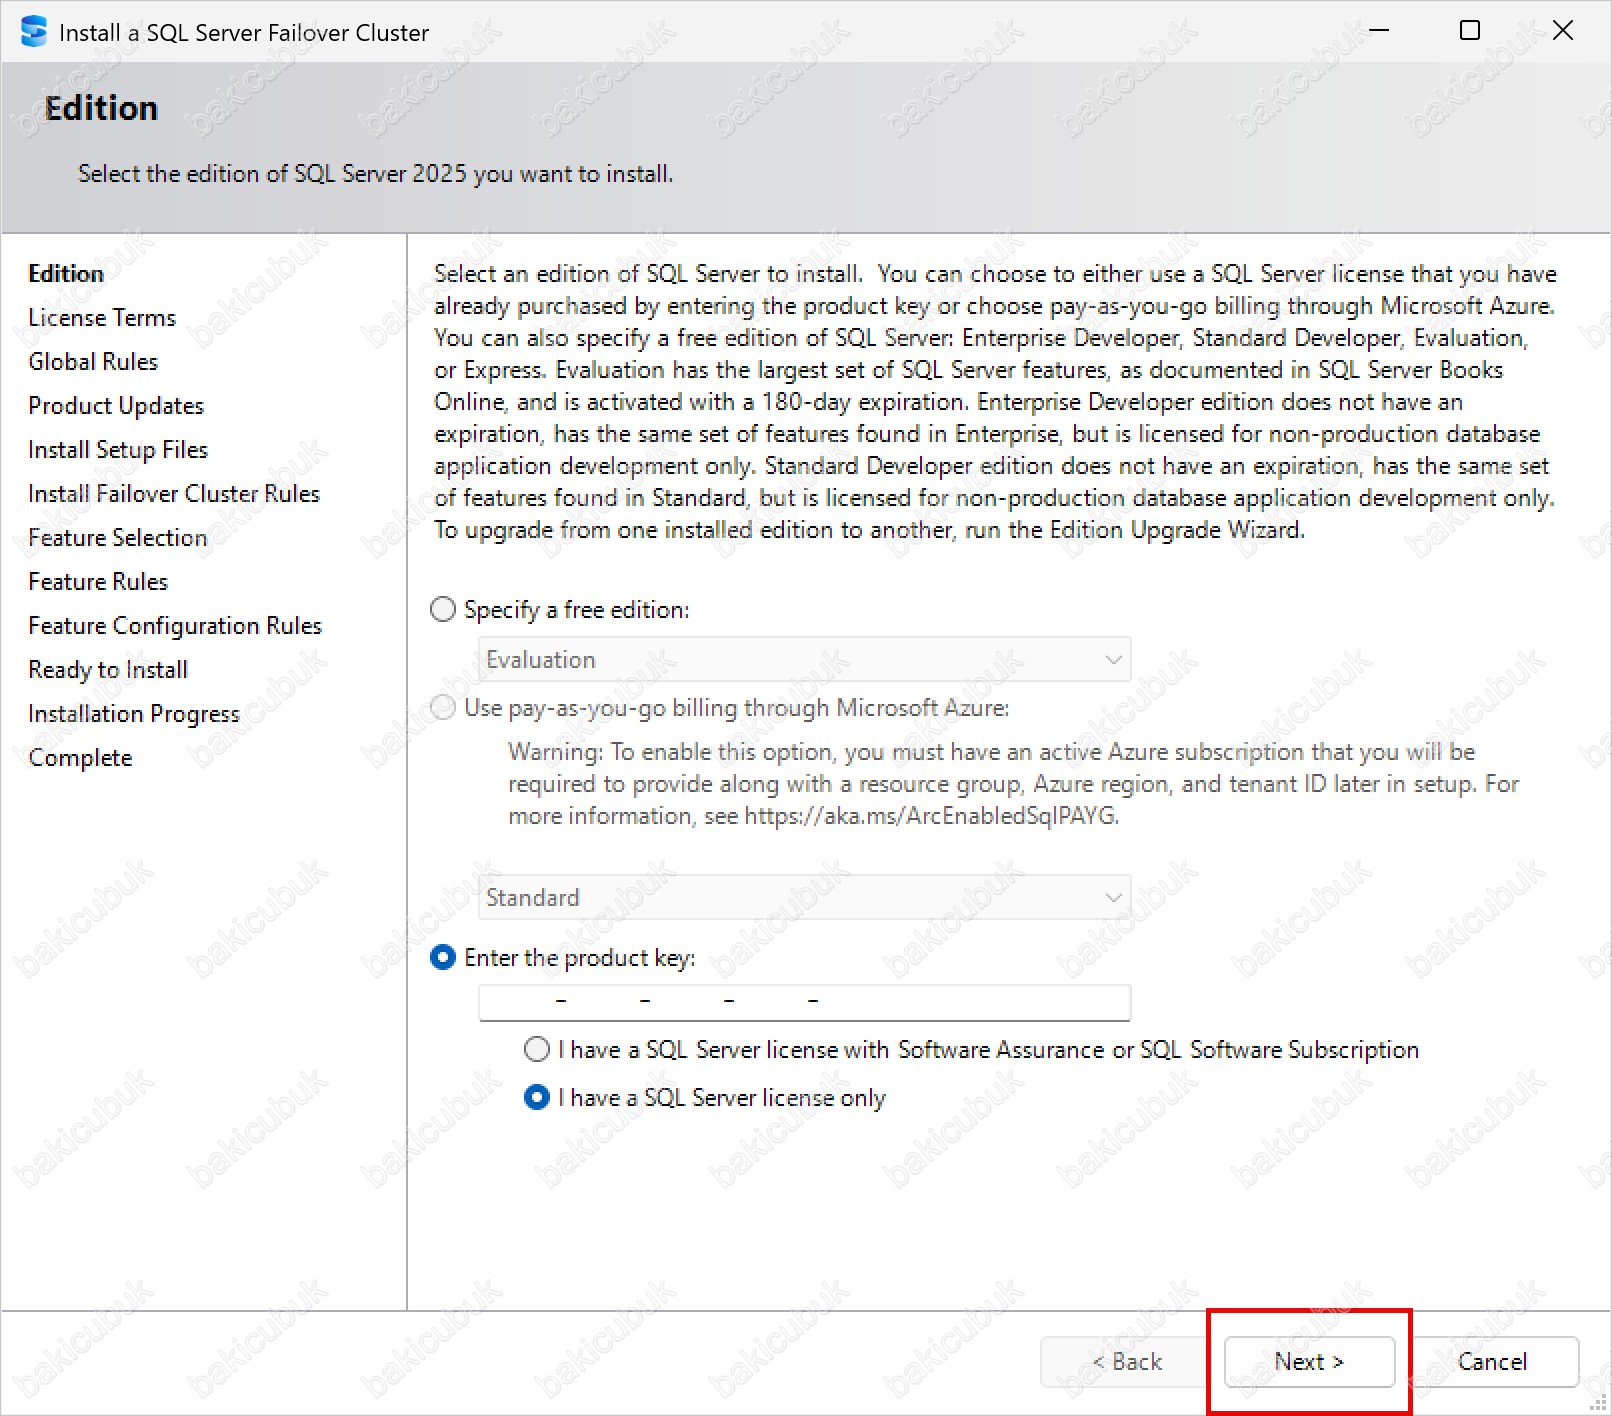Viewport: 1612px width, 1416px height.
Task: Go to License Terms step in sidebar
Action: point(102,317)
